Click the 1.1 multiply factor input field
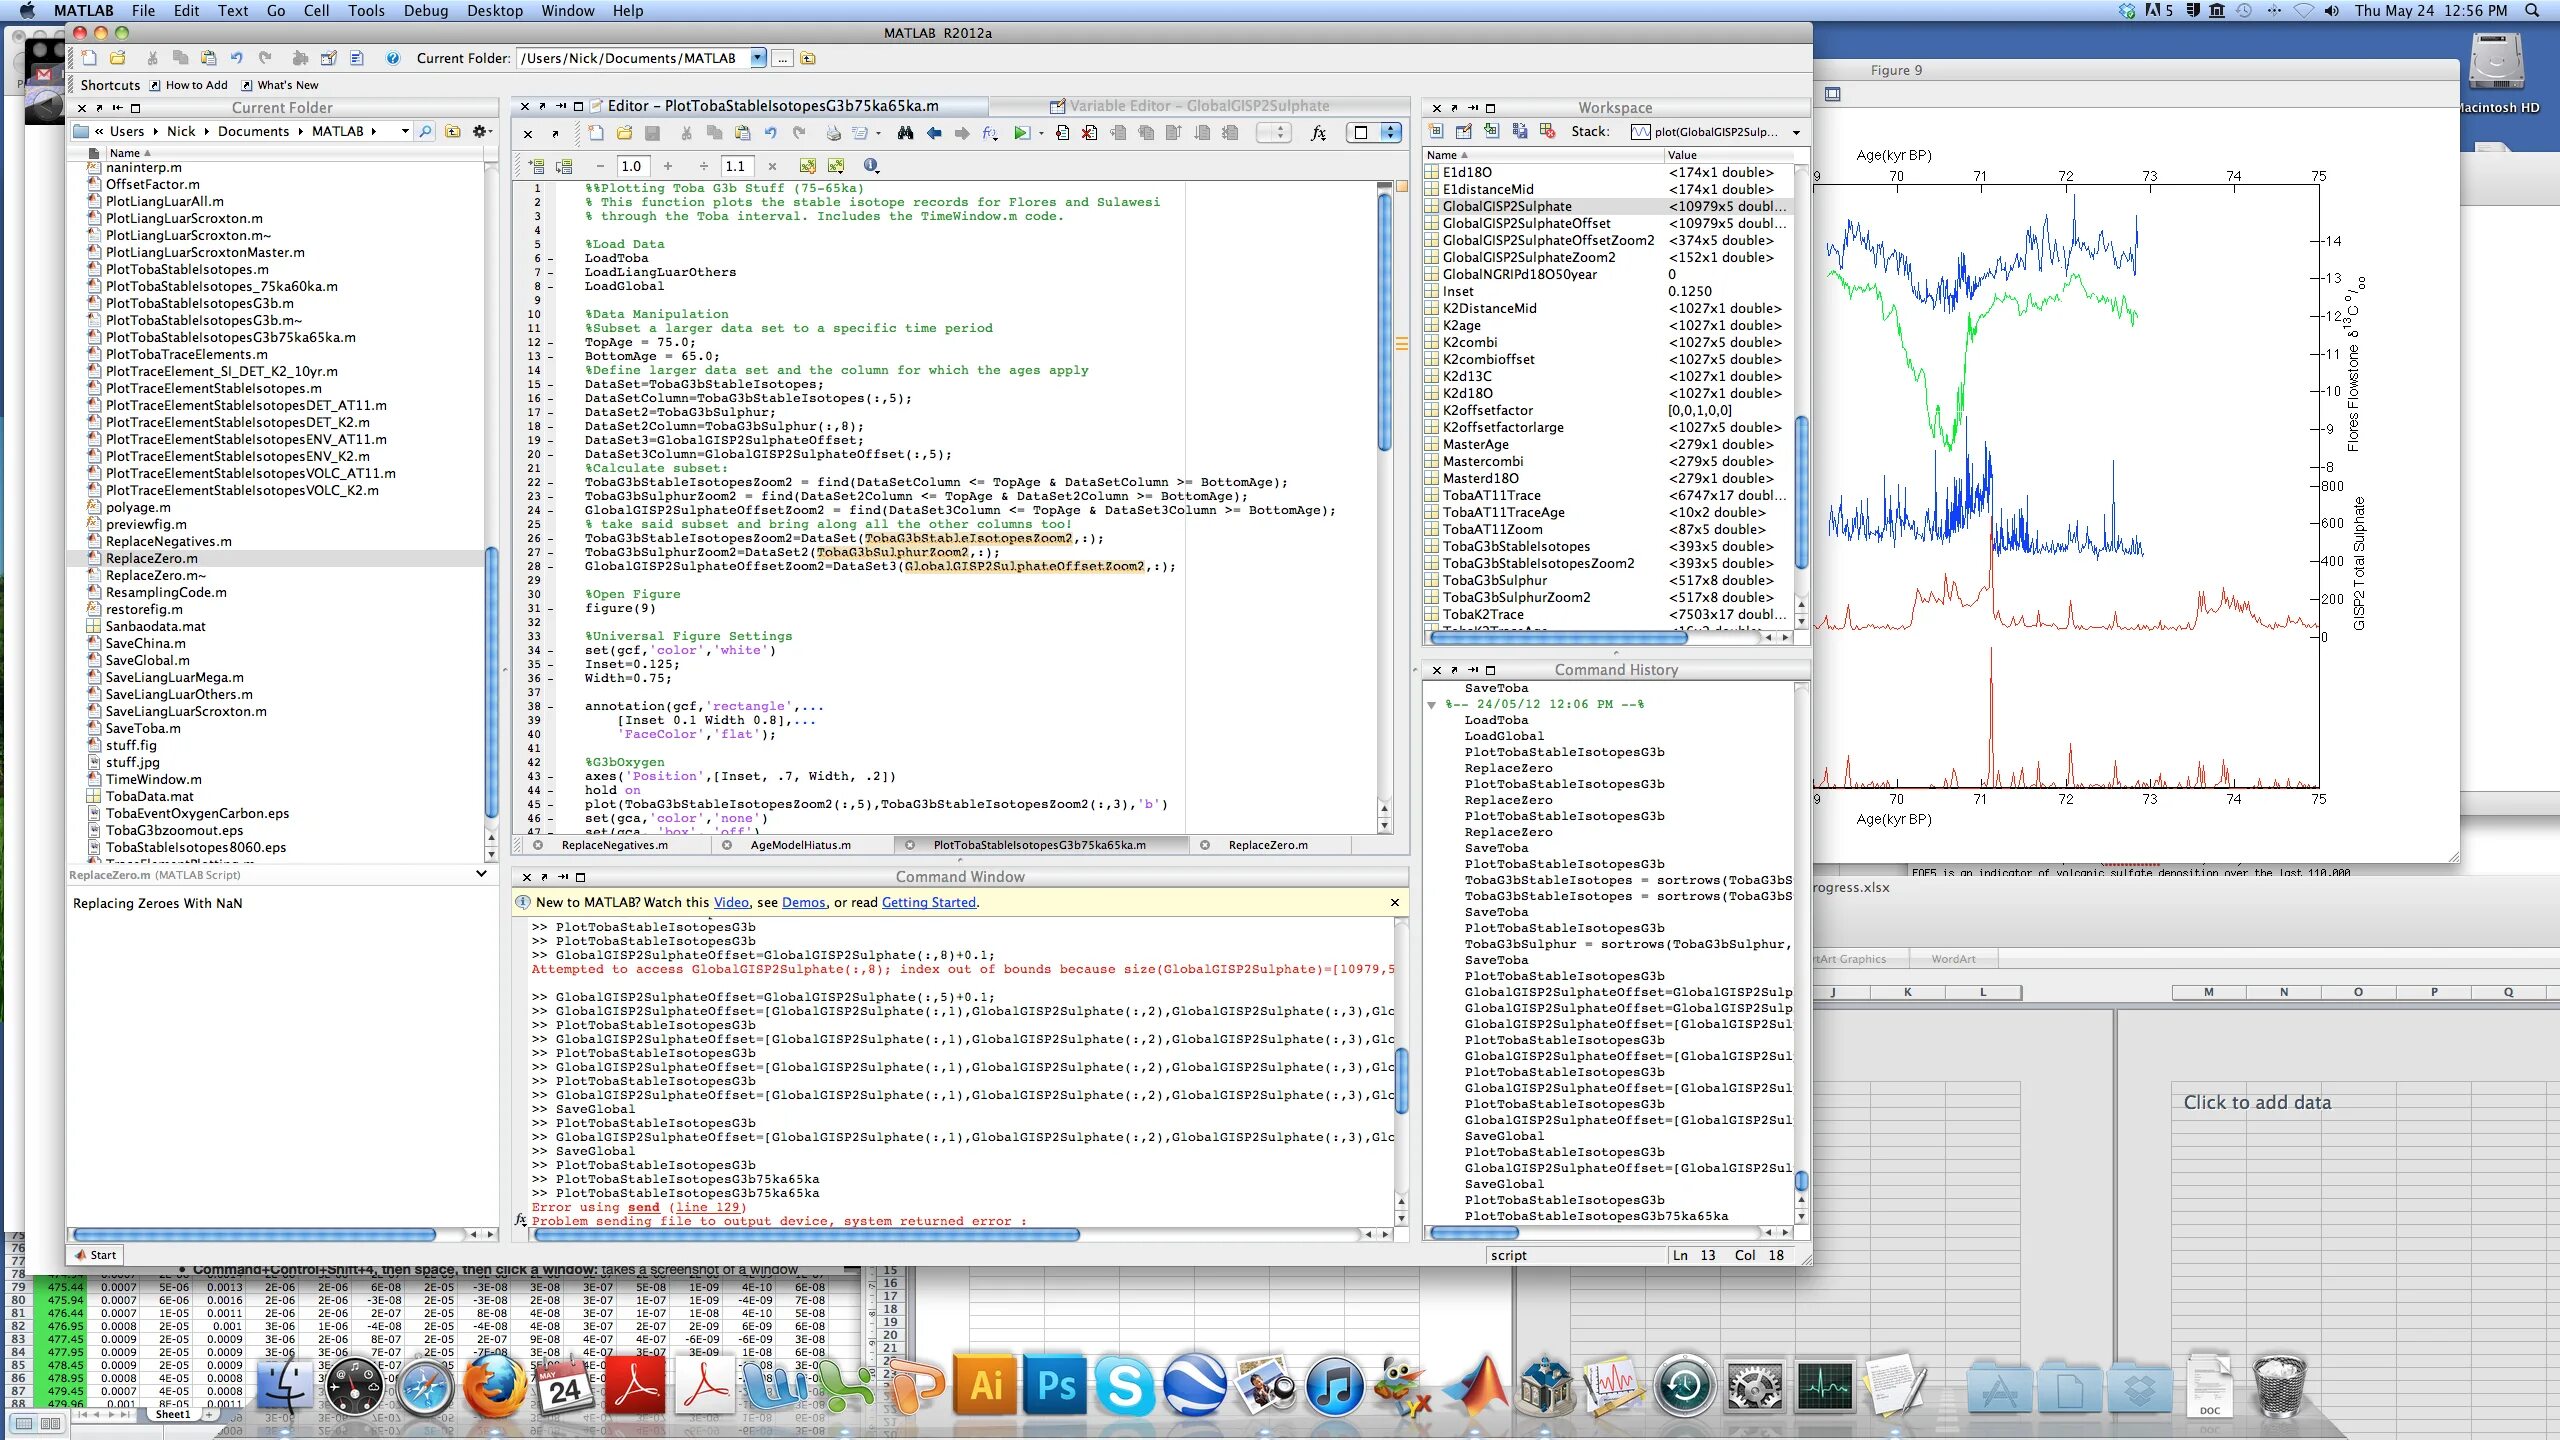This screenshot has height=1440, width=2560. tap(737, 166)
